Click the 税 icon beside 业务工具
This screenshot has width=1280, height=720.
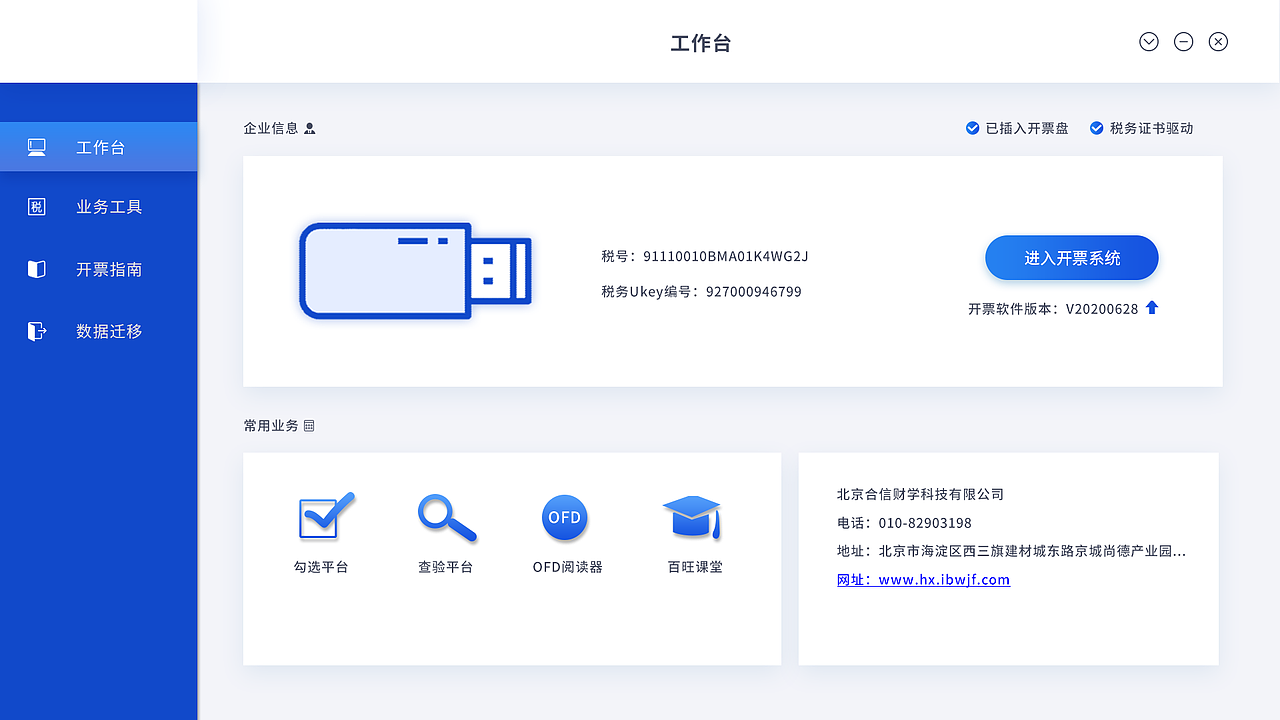click(37, 206)
